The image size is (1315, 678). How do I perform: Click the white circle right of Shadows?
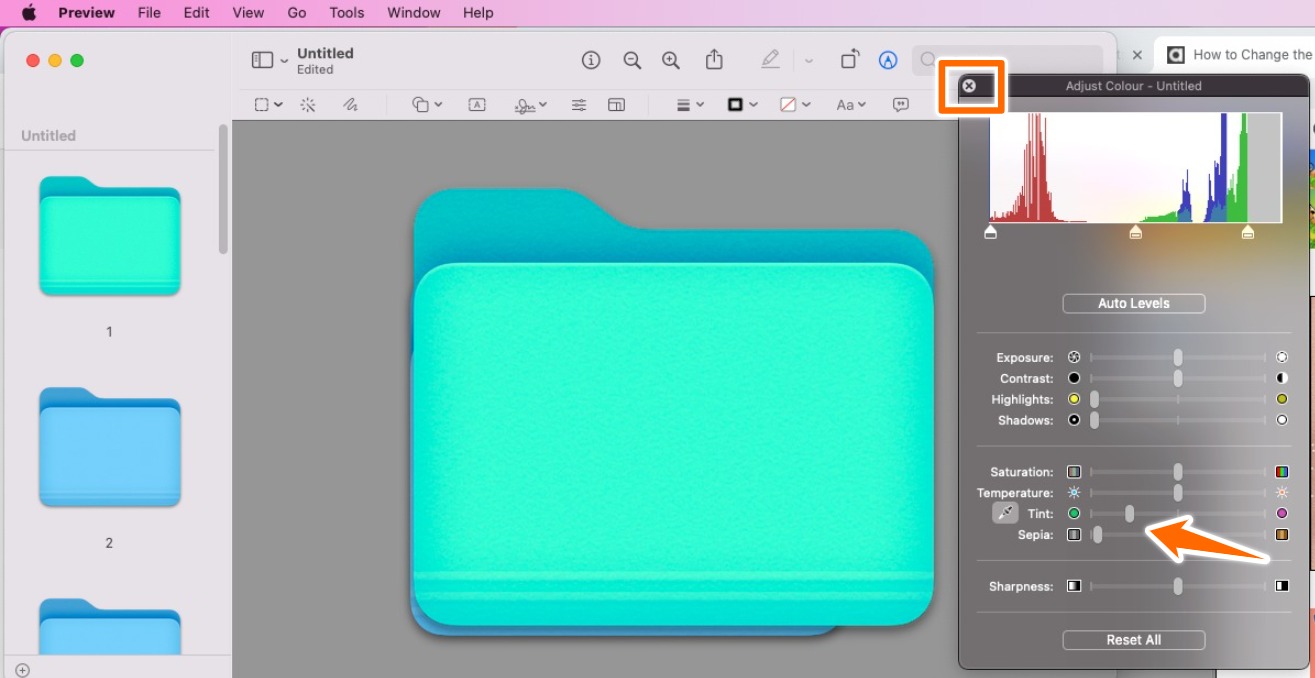point(1282,421)
